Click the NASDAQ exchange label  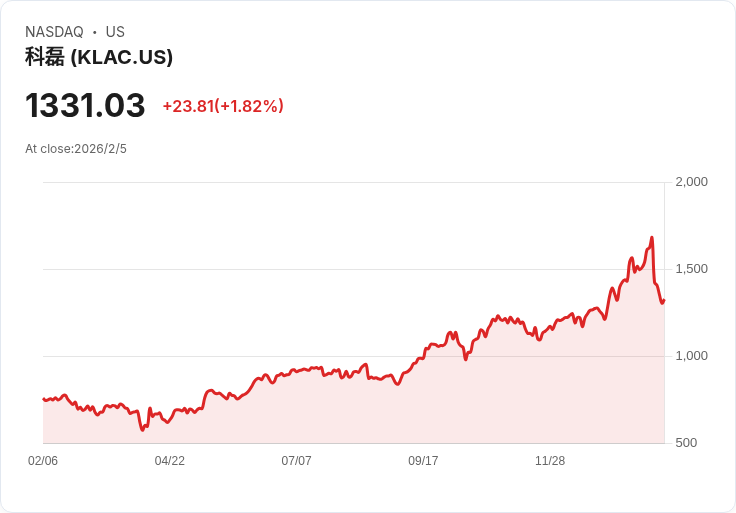(x=54, y=32)
